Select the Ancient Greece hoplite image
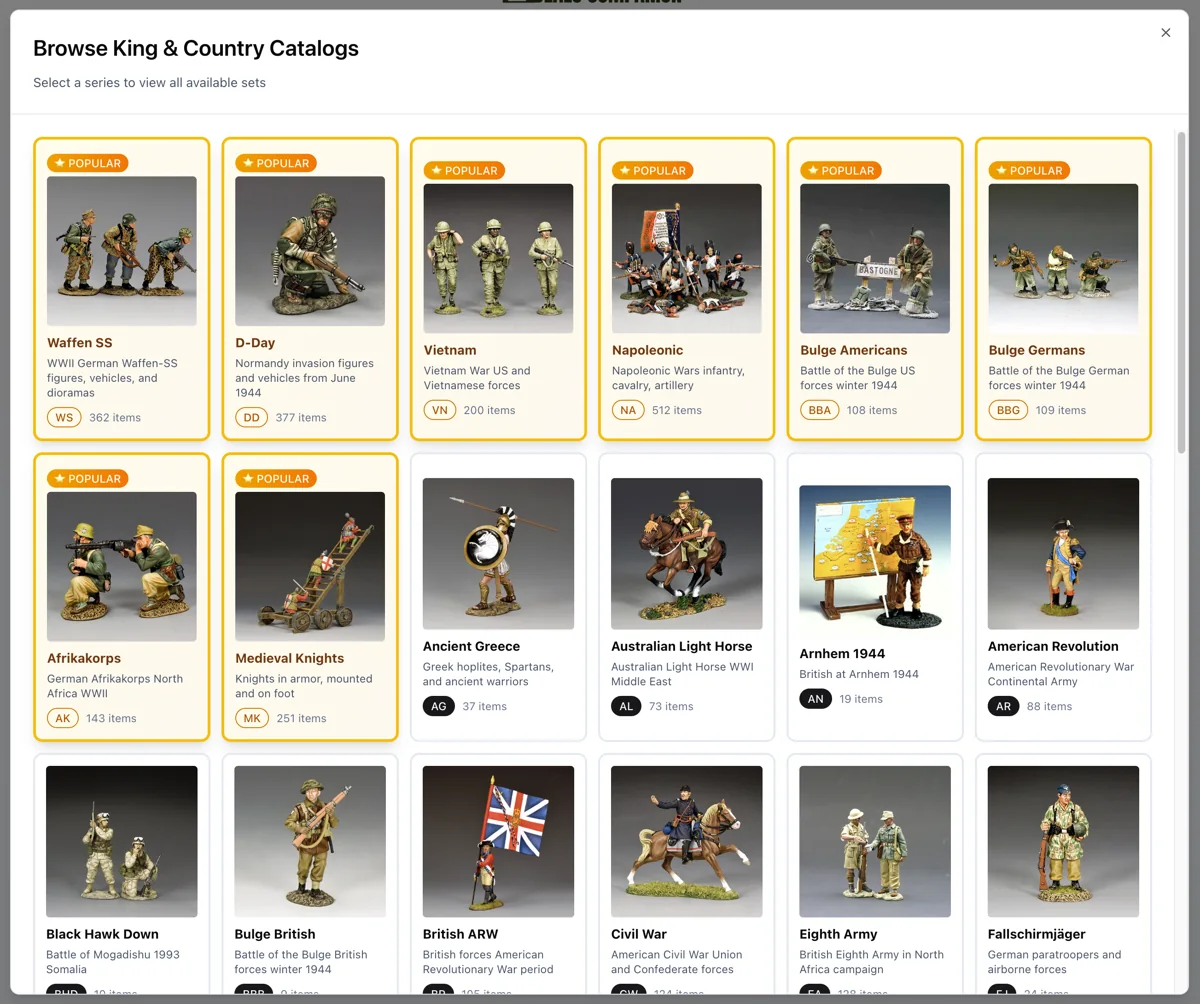Screen dimensions: 1200x1004 (498, 553)
